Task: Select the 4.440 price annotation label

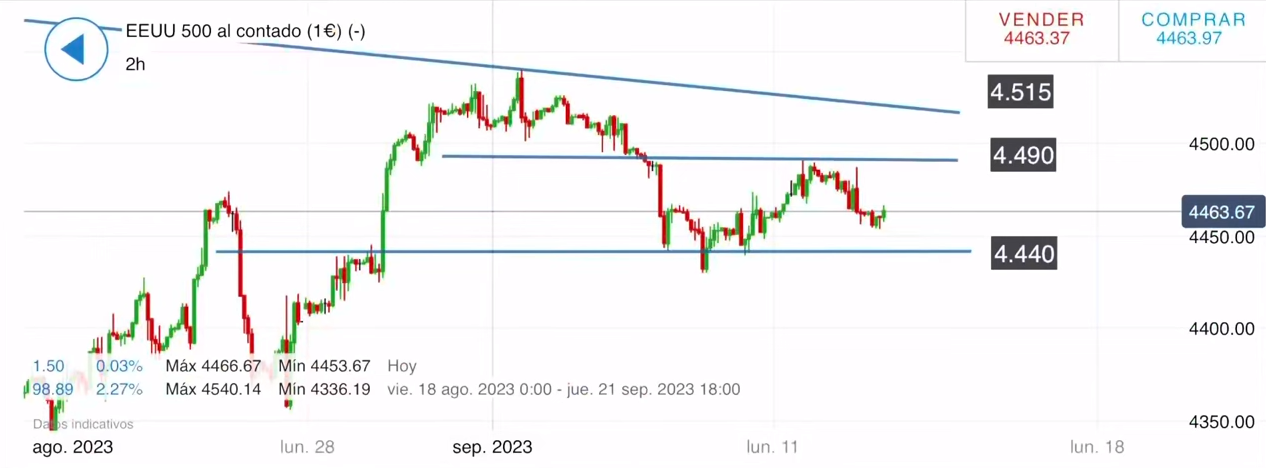Action: click(x=1023, y=254)
